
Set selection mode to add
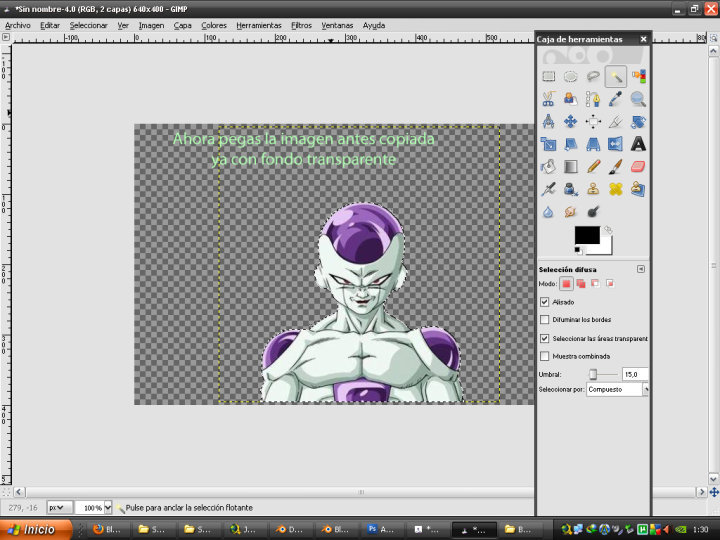(x=581, y=284)
